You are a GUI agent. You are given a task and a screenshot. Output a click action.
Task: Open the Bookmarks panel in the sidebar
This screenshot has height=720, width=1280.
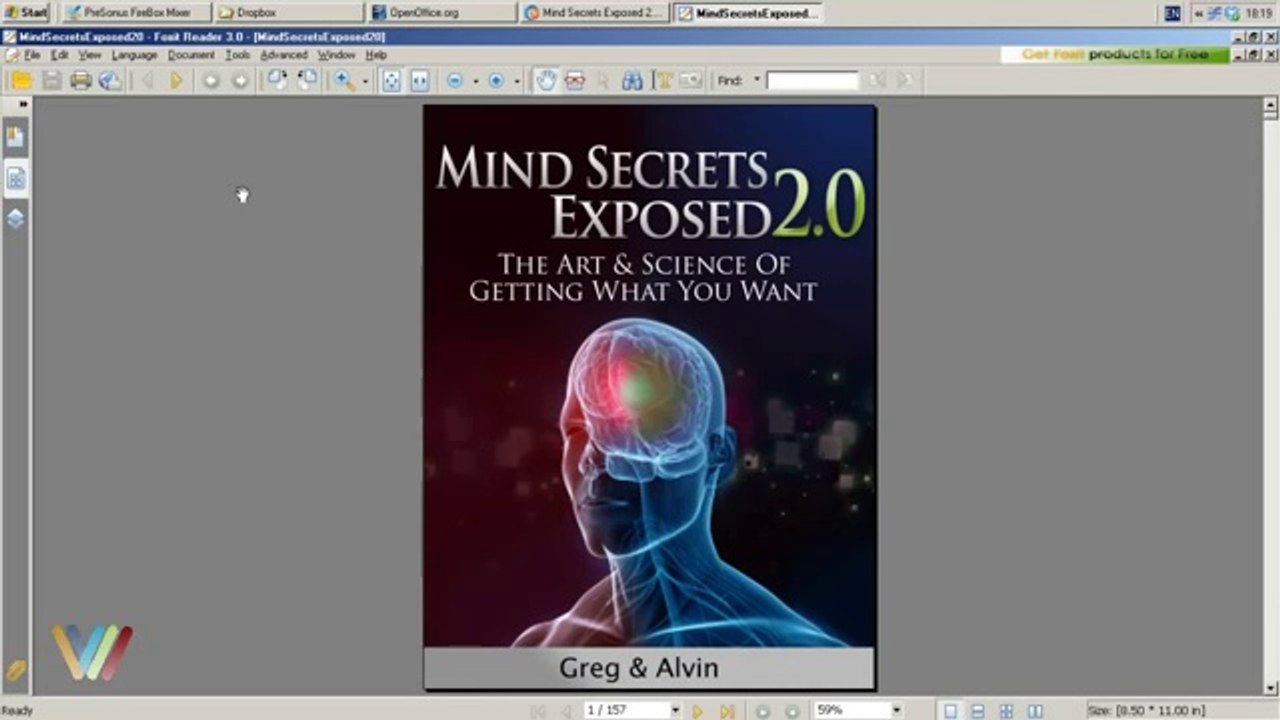click(16, 136)
